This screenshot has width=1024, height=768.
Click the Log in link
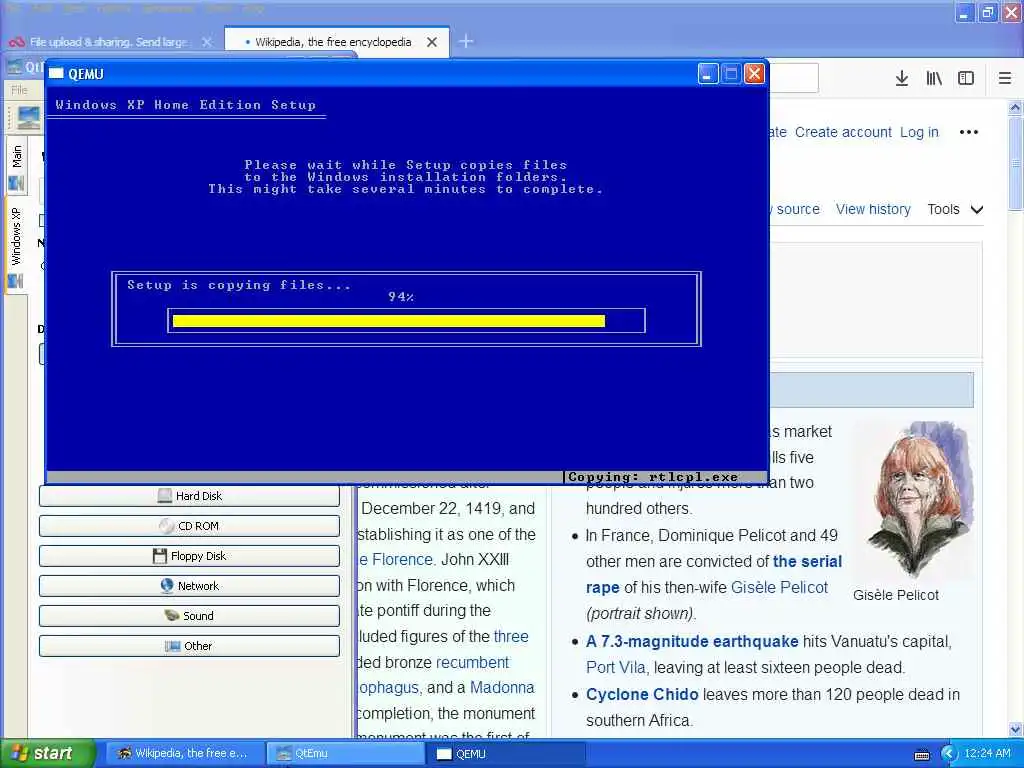tap(919, 132)
